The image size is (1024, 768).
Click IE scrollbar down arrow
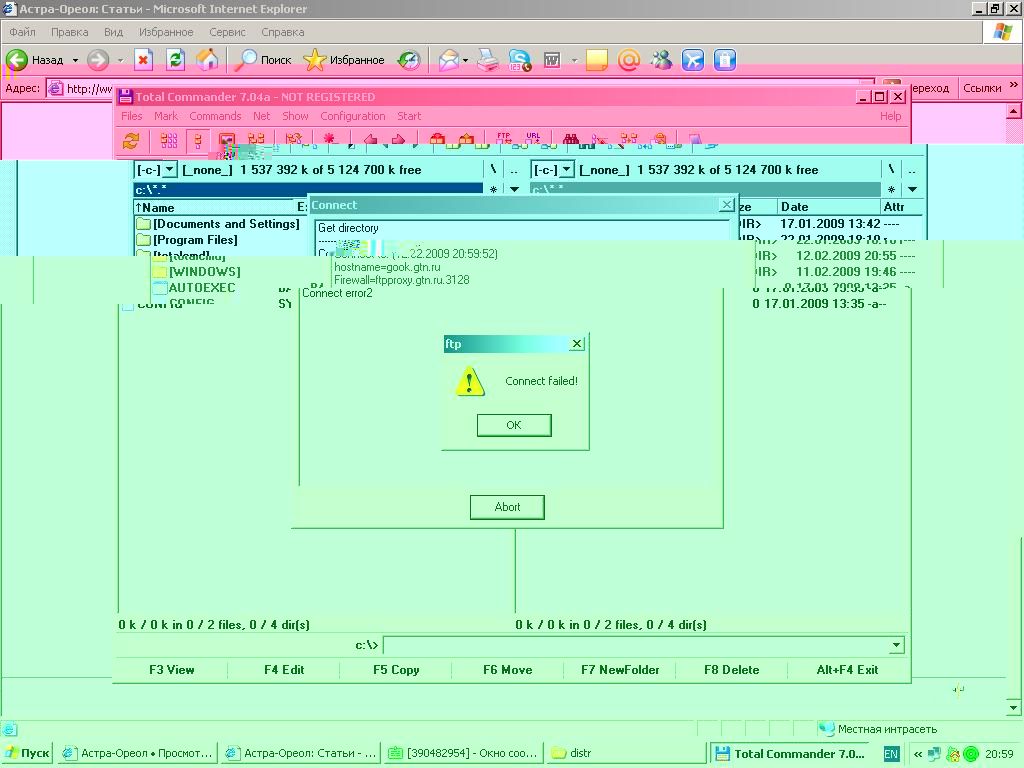(x=1013, y=708)
